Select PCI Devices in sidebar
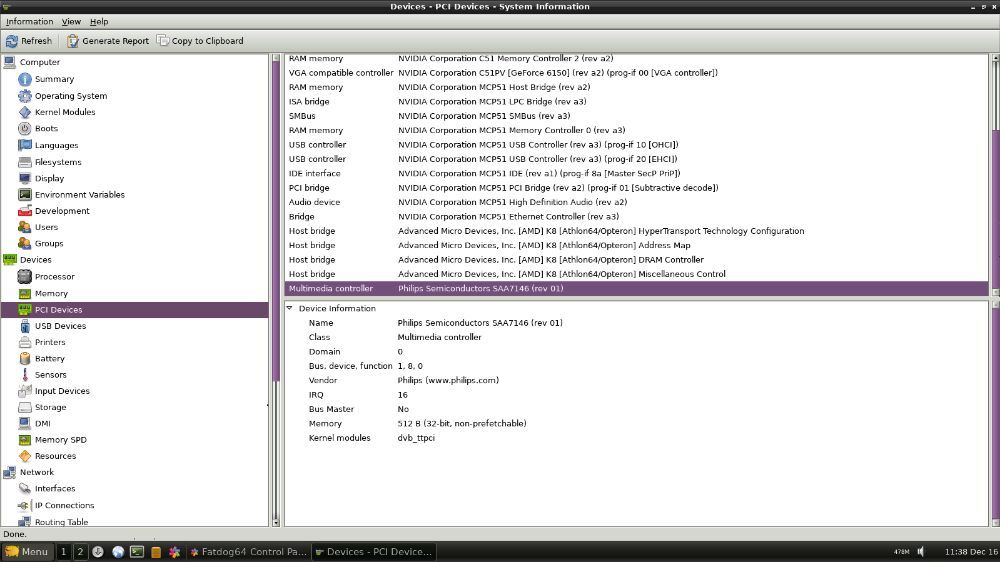This screenshot has height=562, width=1000. (x=135, y=310)
